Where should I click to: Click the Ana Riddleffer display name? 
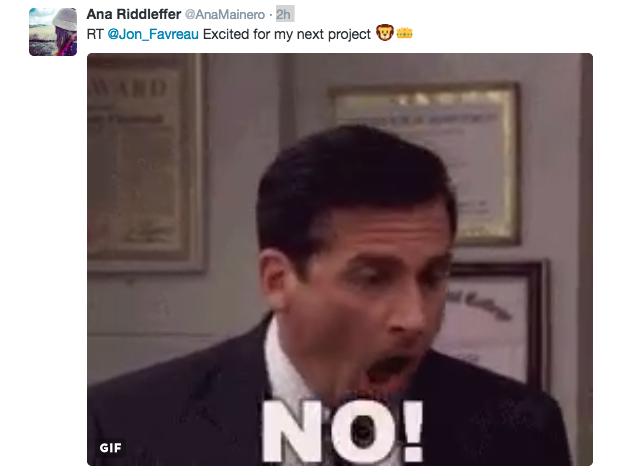point(134,14)
